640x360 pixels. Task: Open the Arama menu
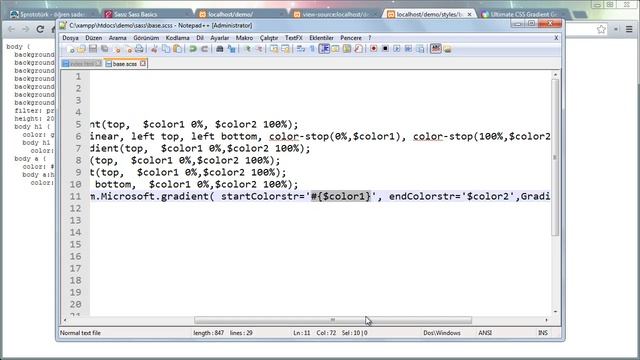click(118, 38)
